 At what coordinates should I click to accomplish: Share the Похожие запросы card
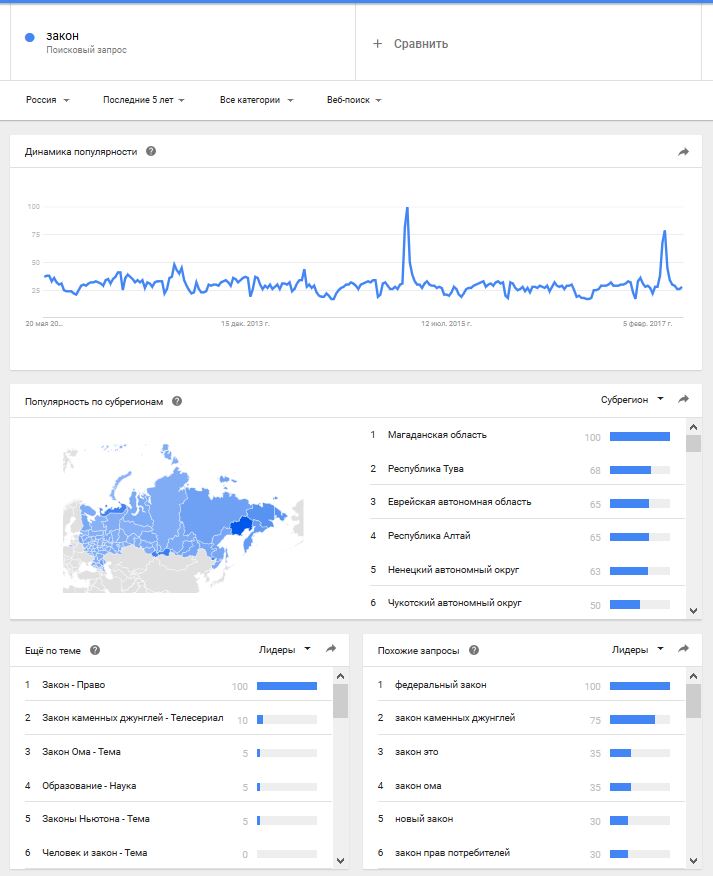(684, 649)
